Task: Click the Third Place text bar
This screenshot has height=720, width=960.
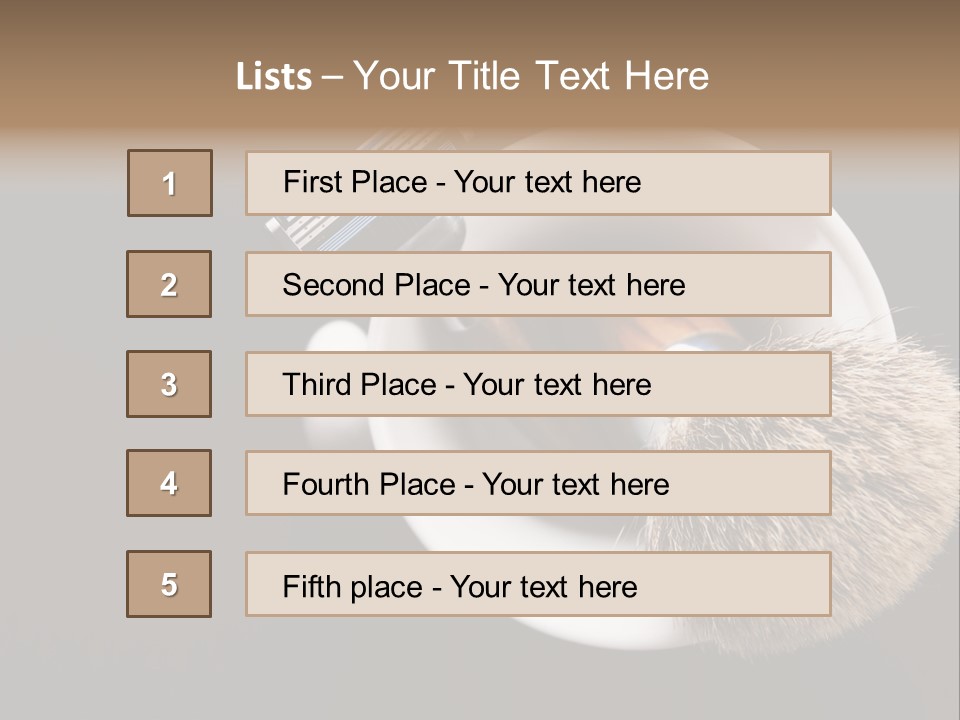Action: [538, 384]
